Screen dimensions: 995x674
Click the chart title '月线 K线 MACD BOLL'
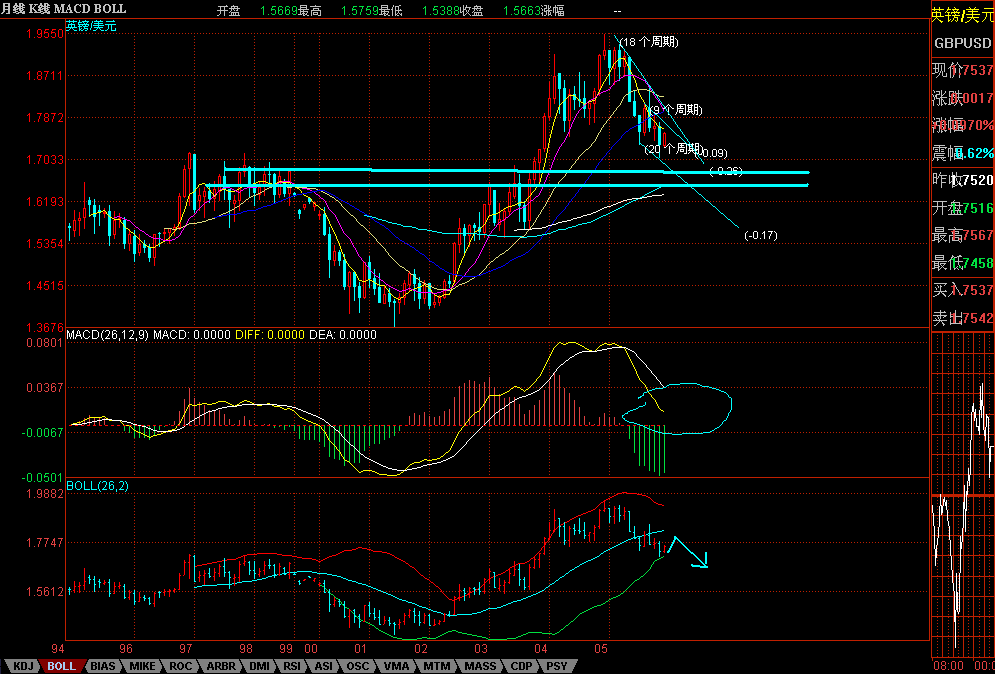coord(63,9)
